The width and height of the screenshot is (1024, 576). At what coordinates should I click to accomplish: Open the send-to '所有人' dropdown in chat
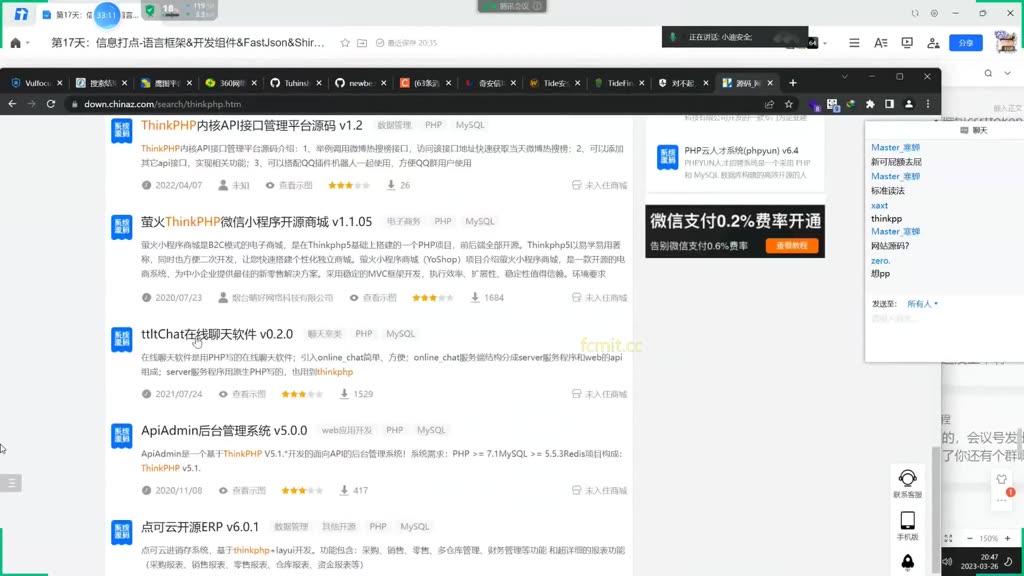coord(922,304)
